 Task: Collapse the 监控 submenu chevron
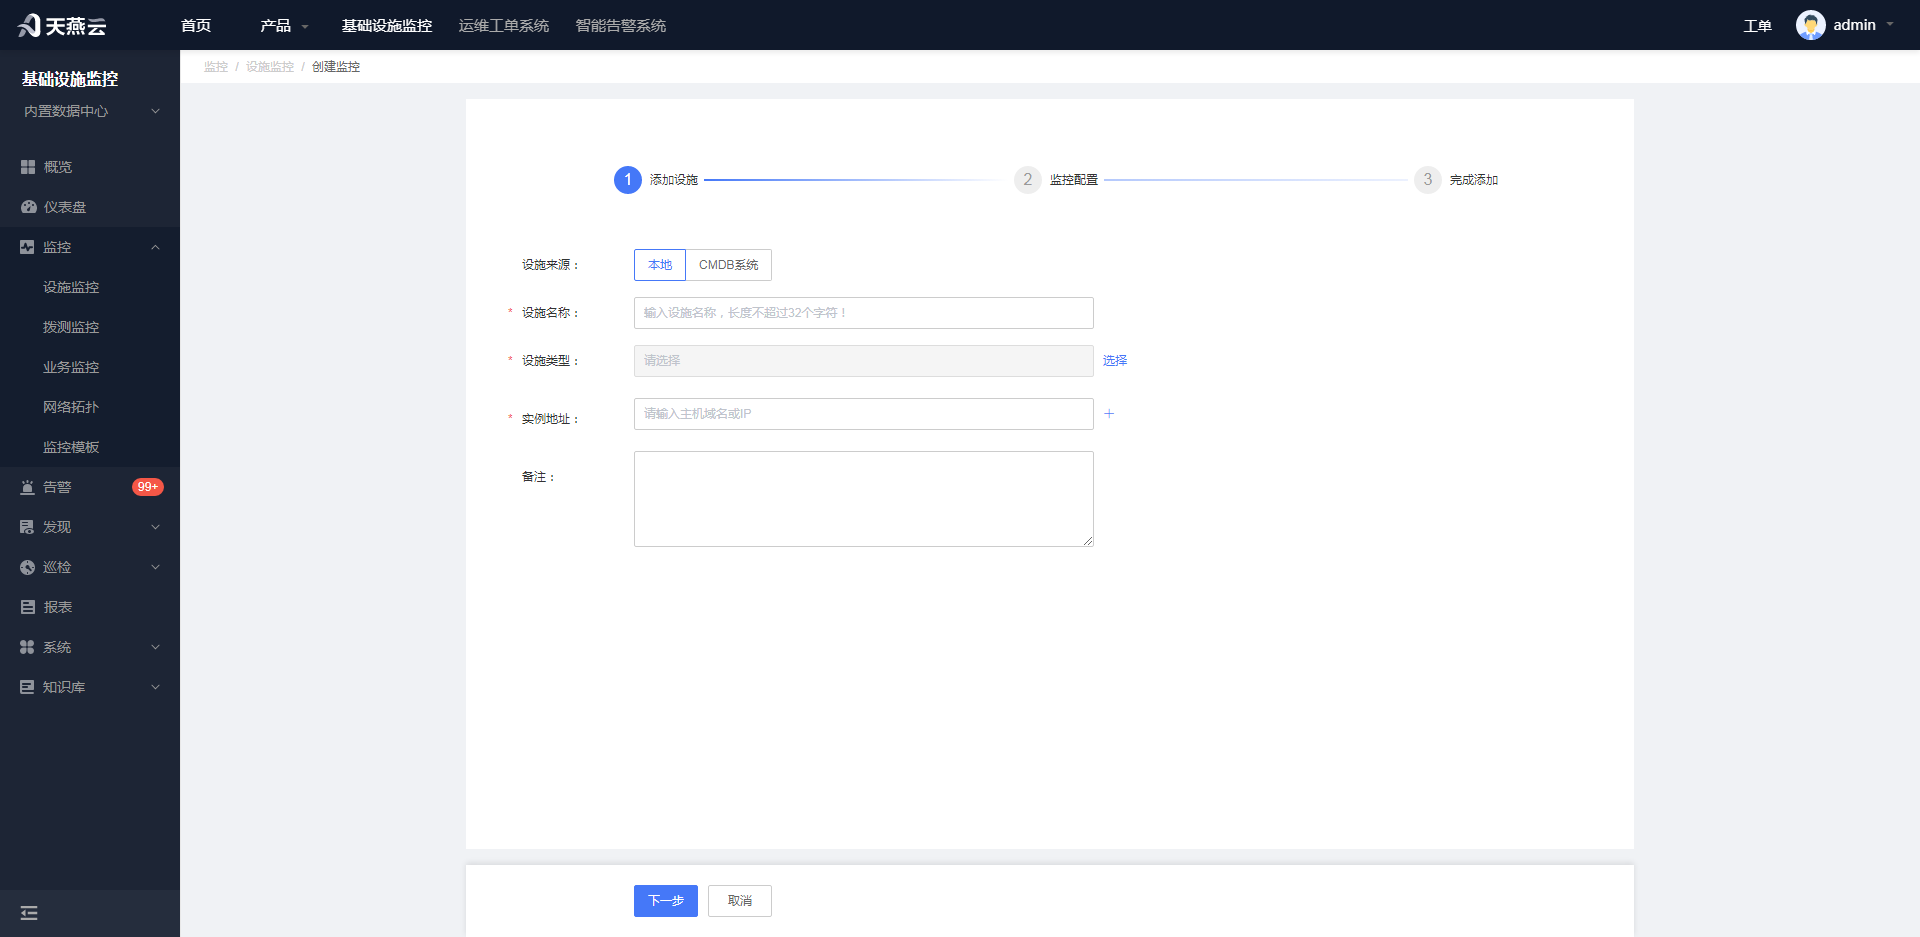tap(155, 247)
